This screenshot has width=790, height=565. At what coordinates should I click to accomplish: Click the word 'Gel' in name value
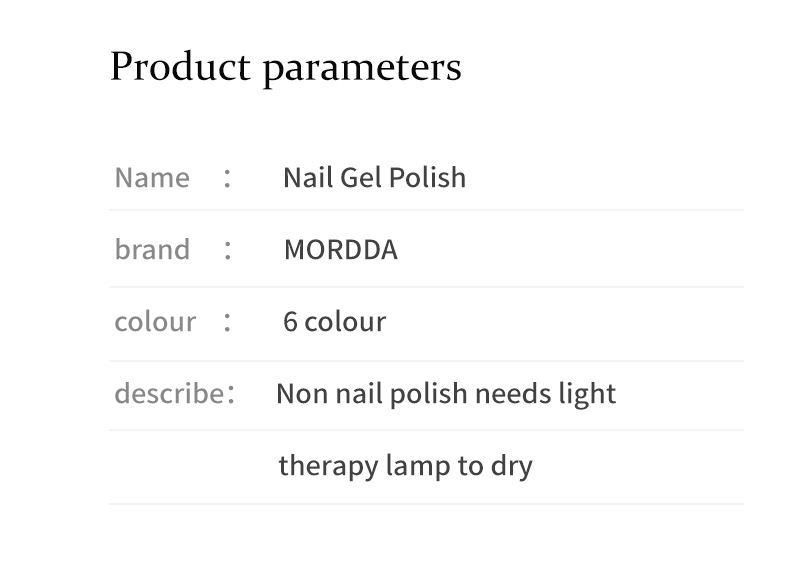(361, 177)
